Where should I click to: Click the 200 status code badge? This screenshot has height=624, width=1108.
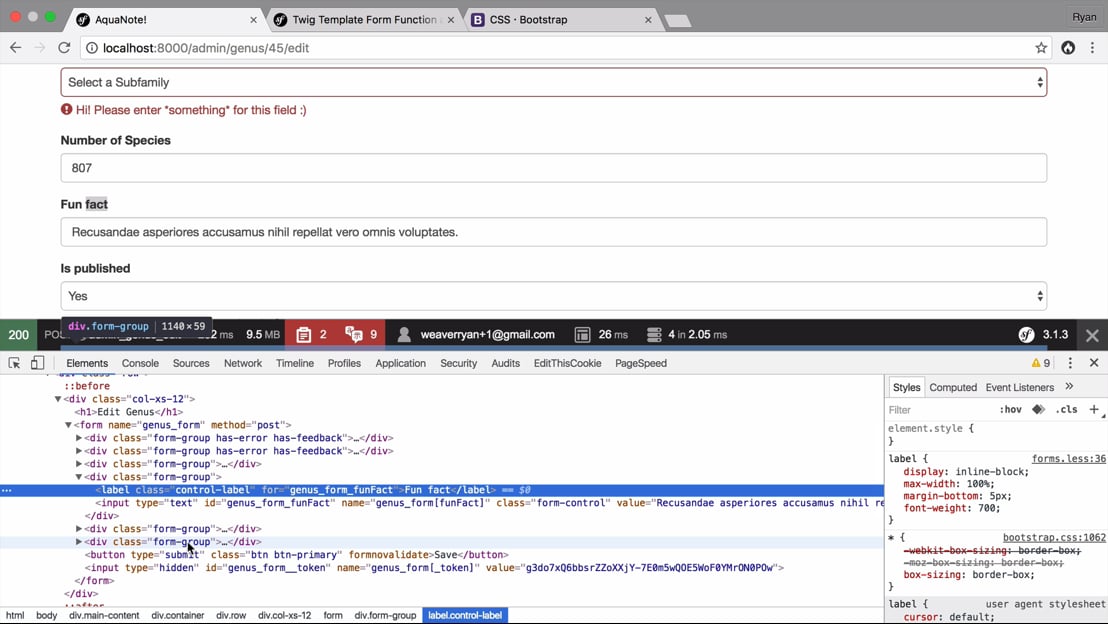coord(18,335)
